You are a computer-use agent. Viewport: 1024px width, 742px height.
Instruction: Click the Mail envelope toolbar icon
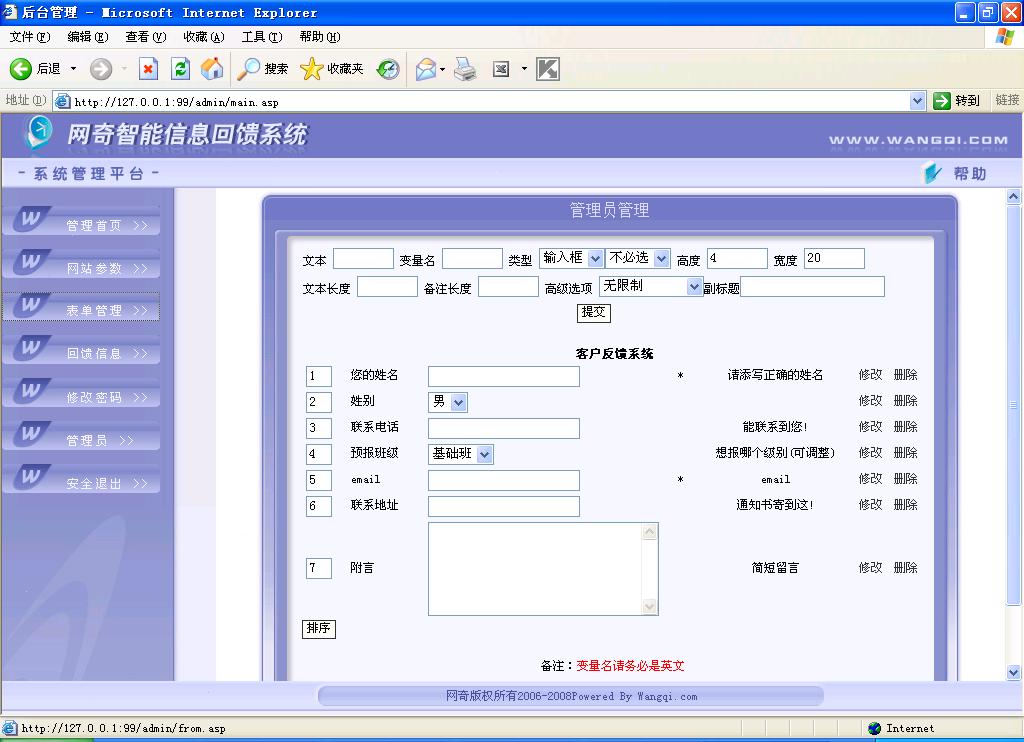[x=425, y=69]
